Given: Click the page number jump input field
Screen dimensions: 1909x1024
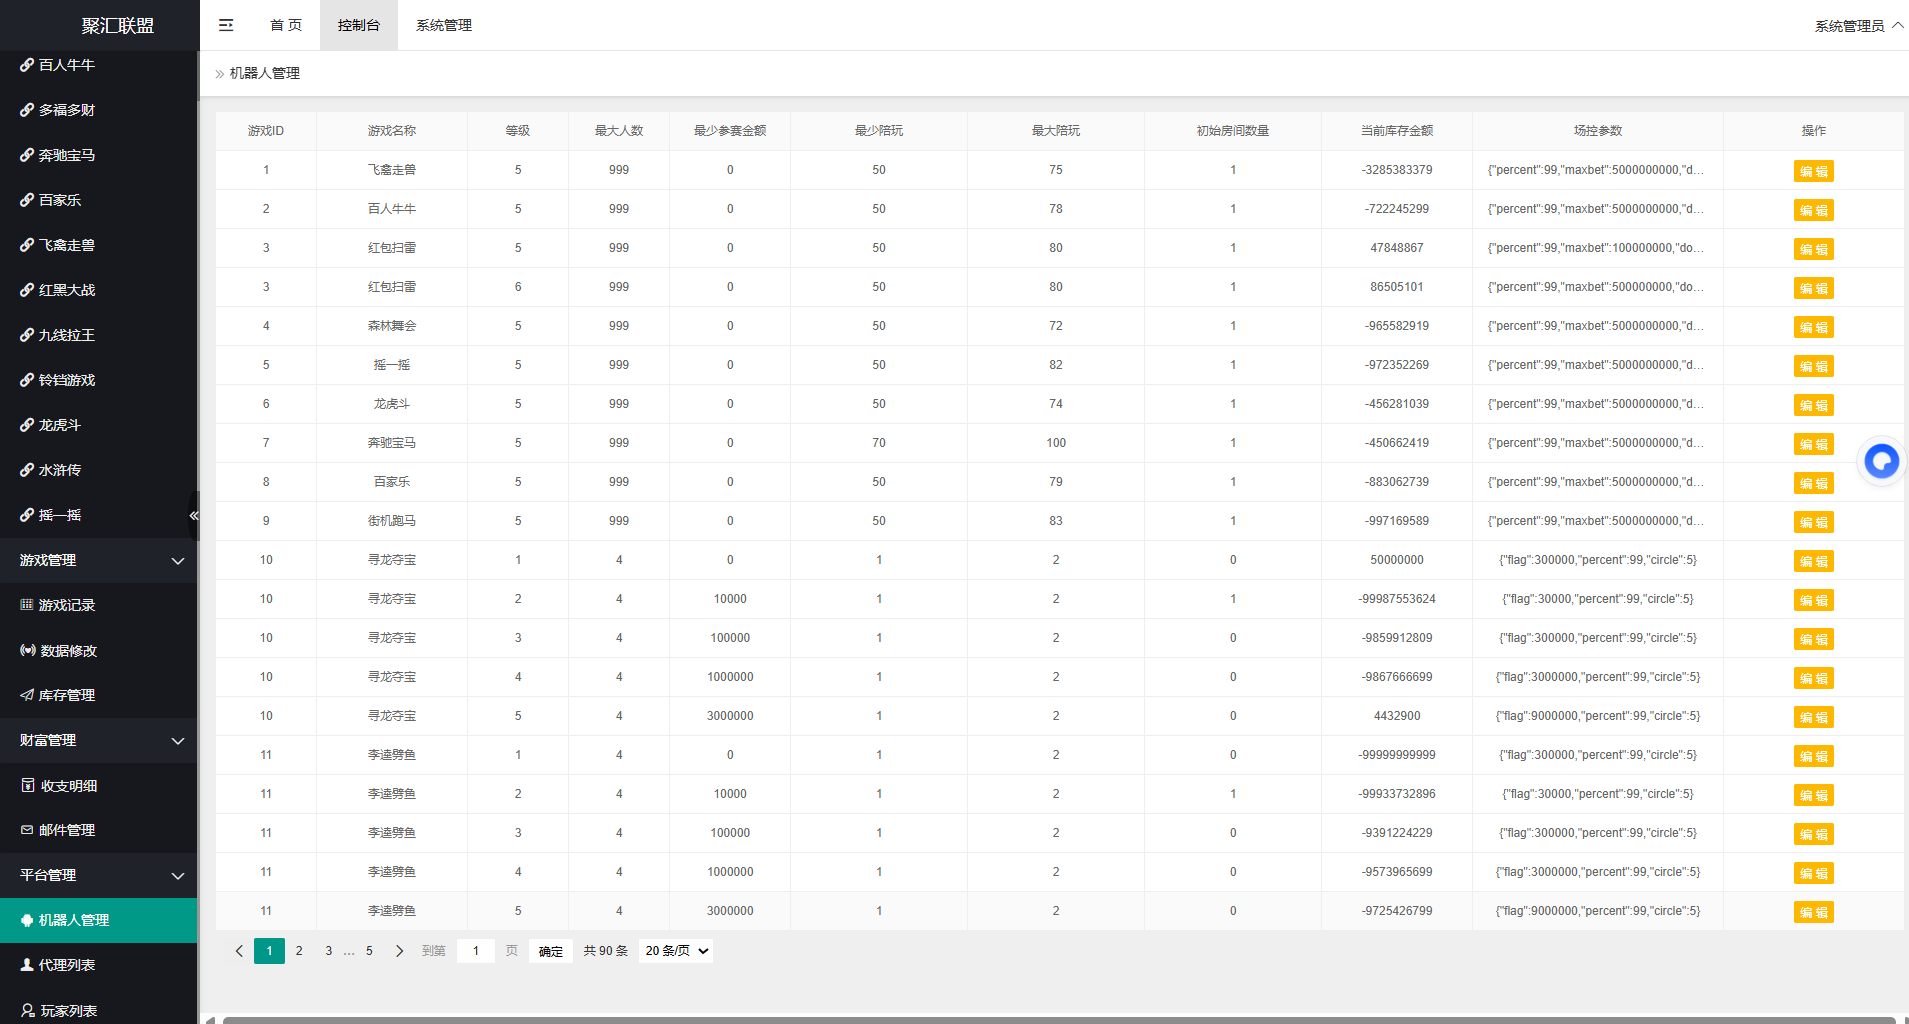Looking at the screenshot, I should tap(476, 951).
